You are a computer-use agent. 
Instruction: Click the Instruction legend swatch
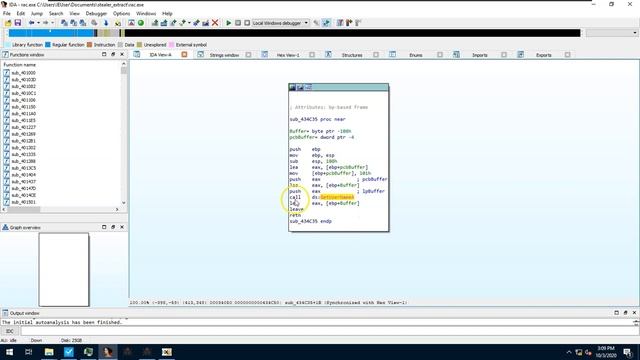(x=89, y=44)
